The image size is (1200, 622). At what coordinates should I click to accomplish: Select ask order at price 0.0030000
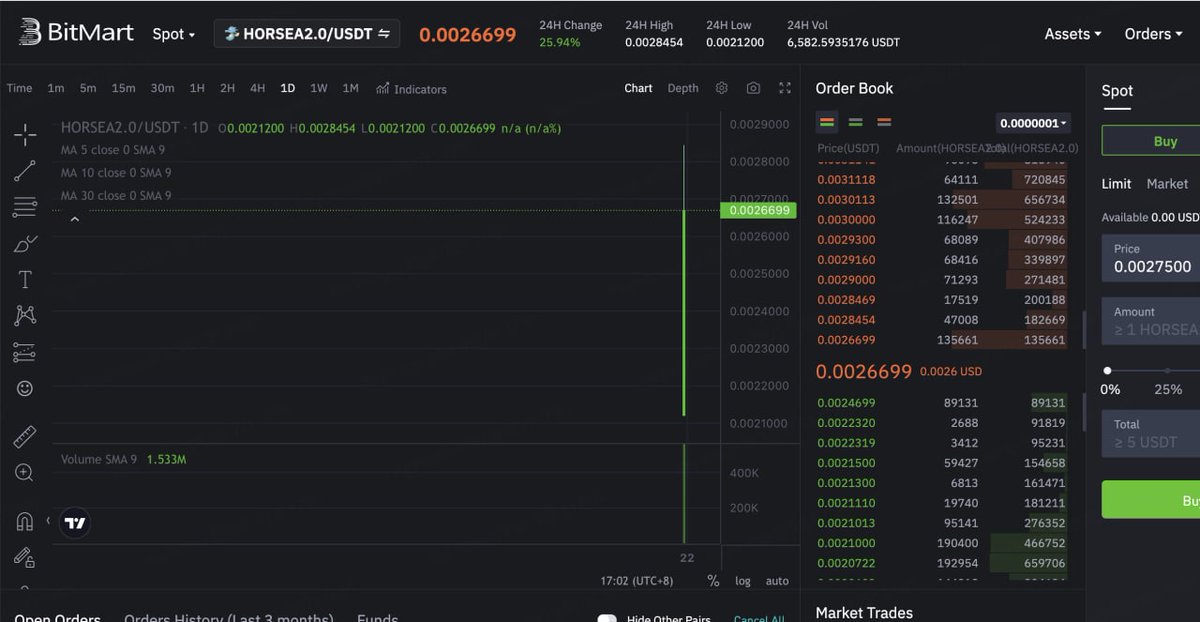pyautogui.click(x=941, y=220)
